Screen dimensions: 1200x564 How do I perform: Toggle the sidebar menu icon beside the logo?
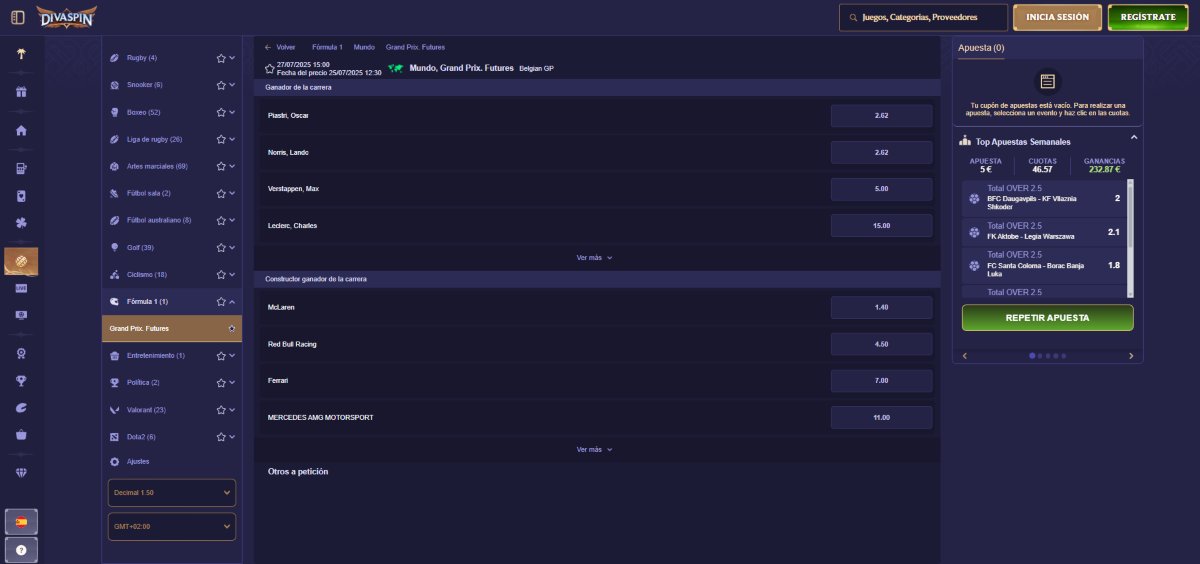(x=17, y=17)
